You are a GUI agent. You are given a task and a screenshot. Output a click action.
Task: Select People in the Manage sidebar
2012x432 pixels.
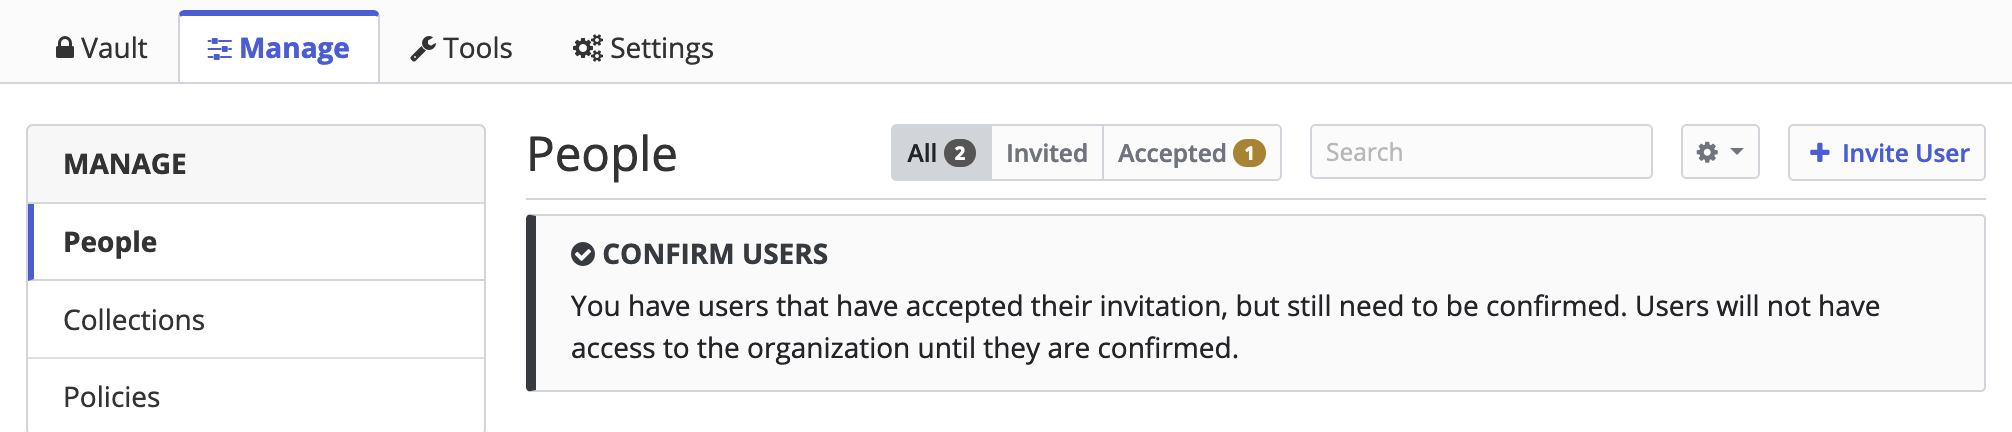tap(256, 242)
